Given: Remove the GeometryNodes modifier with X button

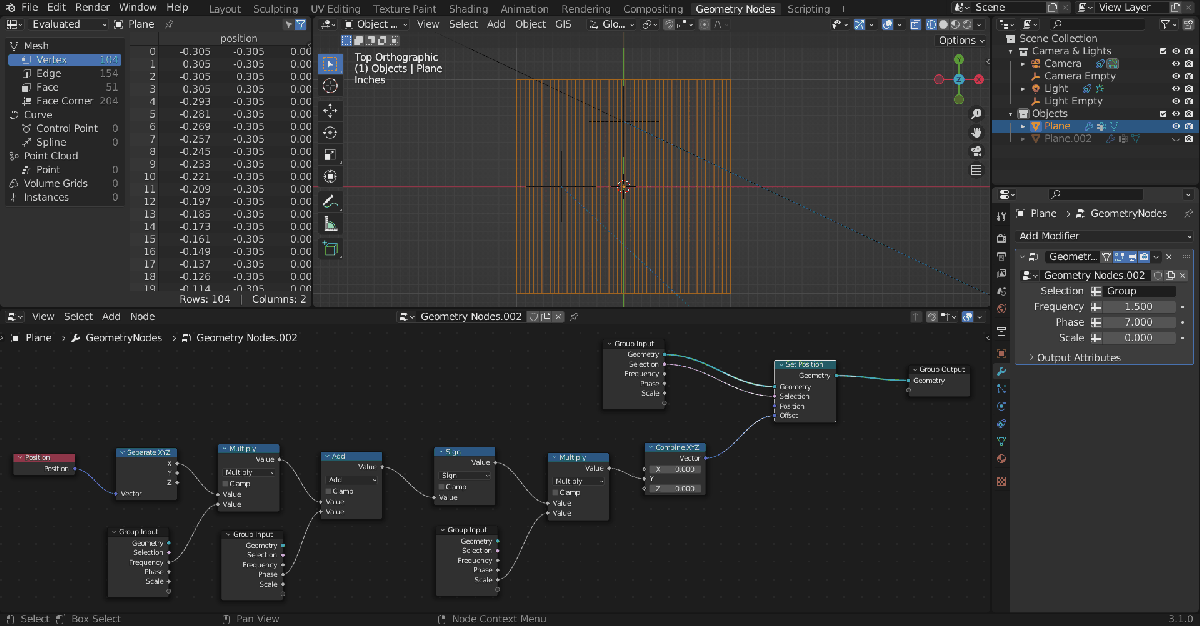Looking at the screenshot, I should pos(1168,257).
